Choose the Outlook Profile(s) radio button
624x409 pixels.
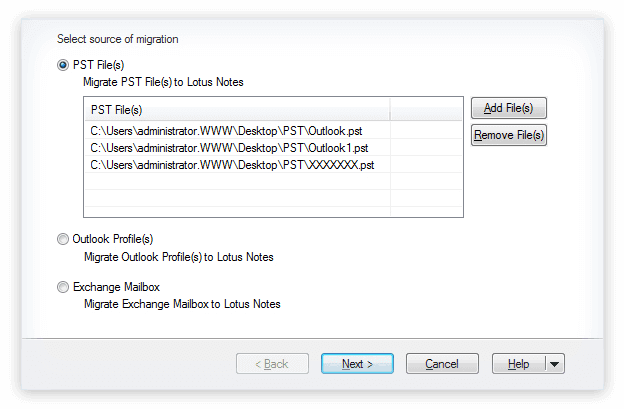pyautogui.click(x=63, y=239)
